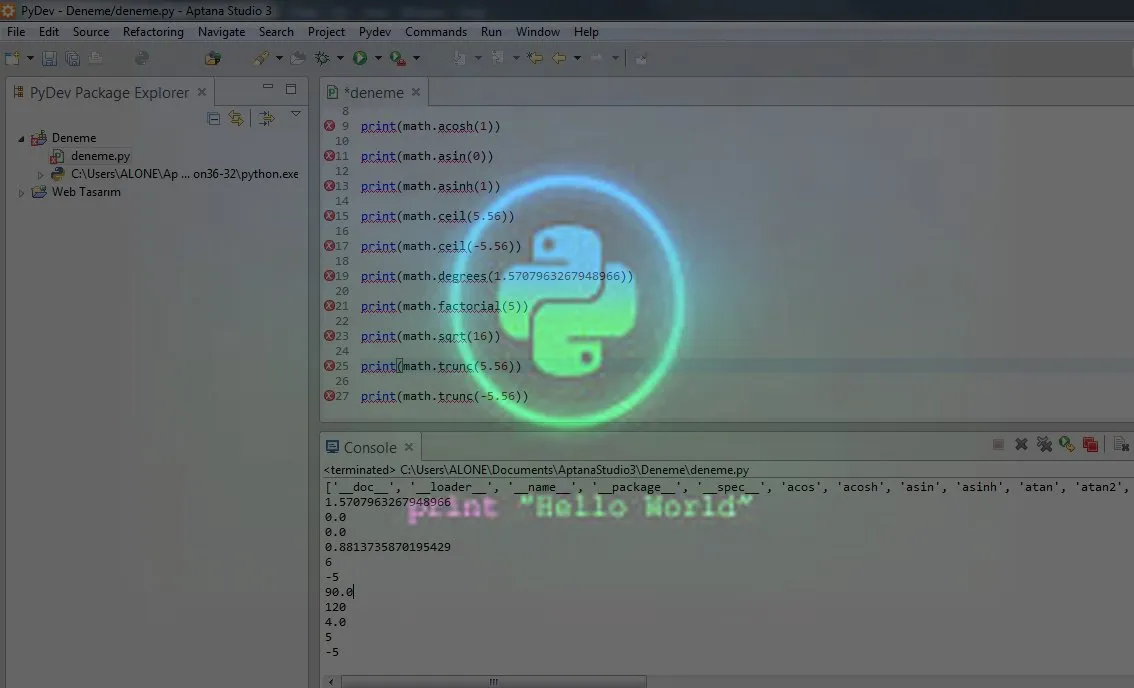Image resolution: width=1134 pixels, height=688 pixels.
Task: Start debugging with the bug icon
Action: (322, 59)
